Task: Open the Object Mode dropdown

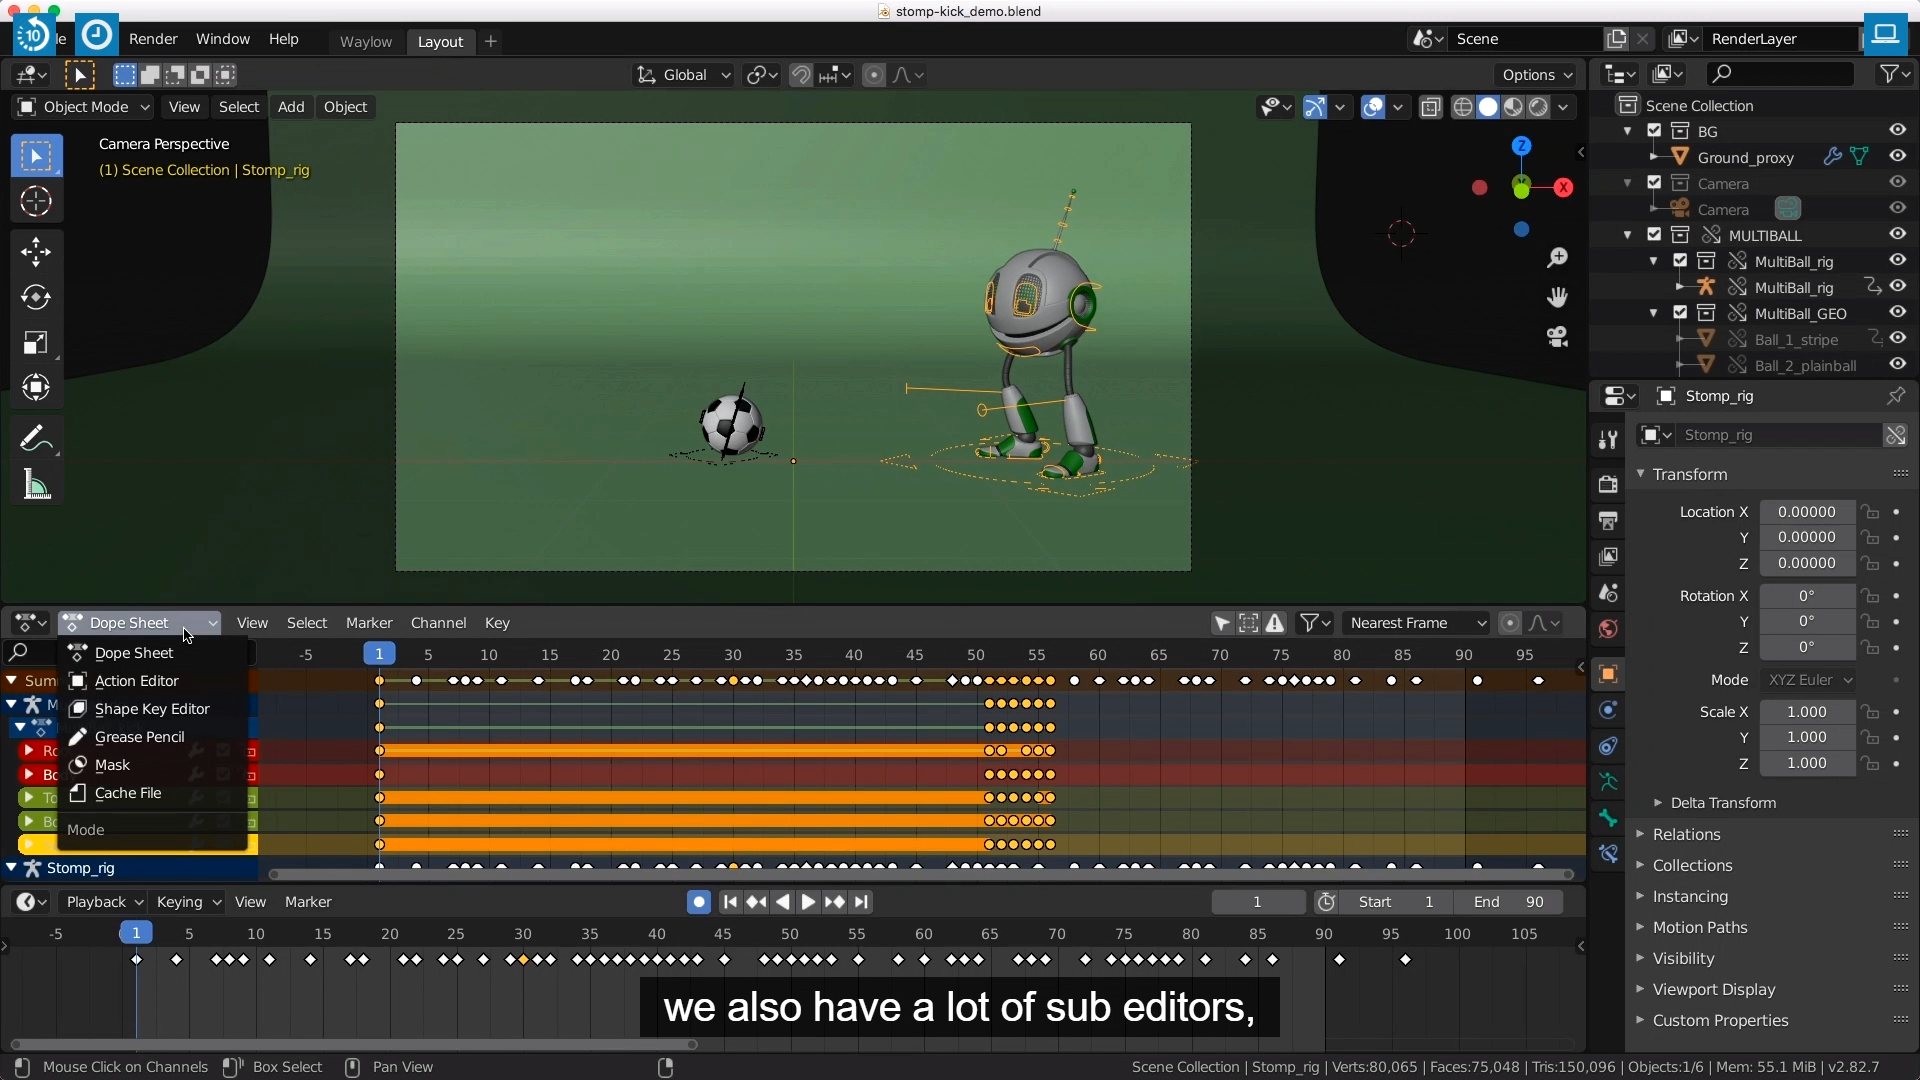Action: pos(84,107)
